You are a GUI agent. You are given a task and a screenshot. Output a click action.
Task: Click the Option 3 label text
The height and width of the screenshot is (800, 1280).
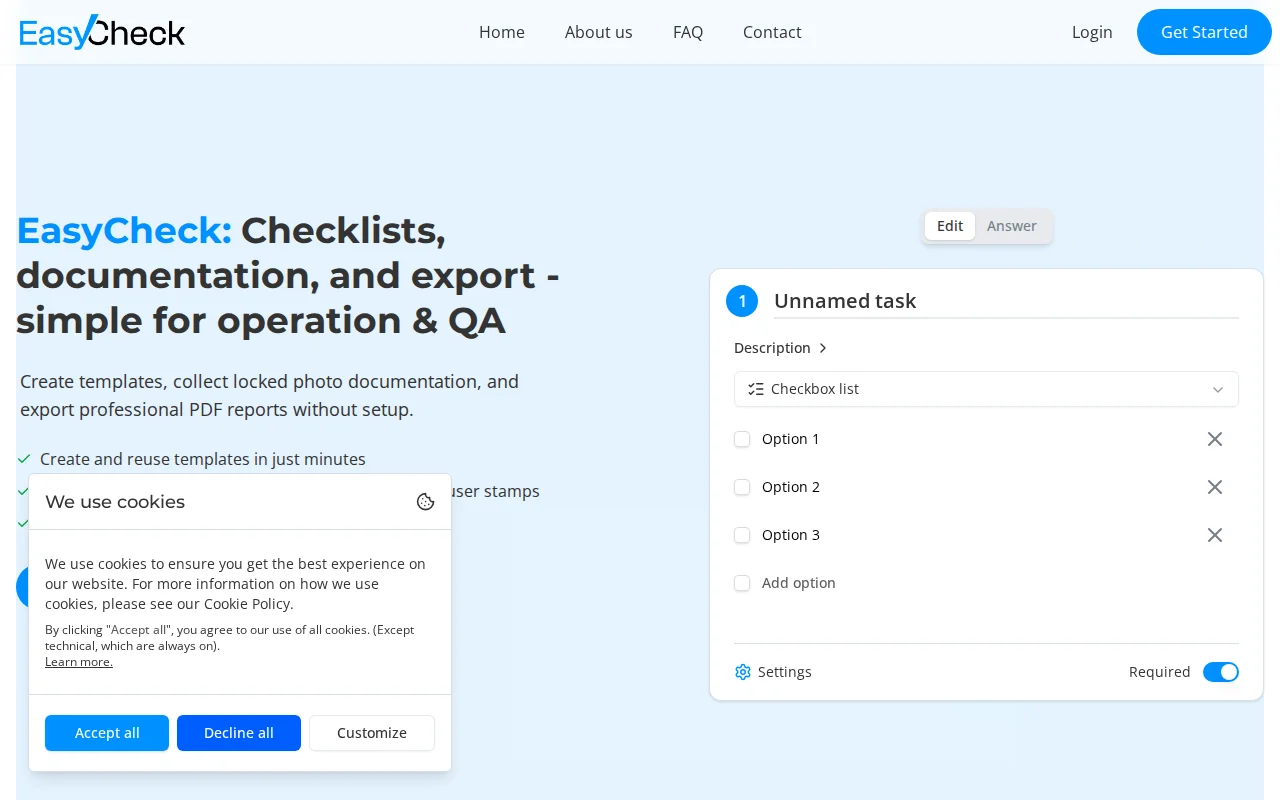coord(791,535)
